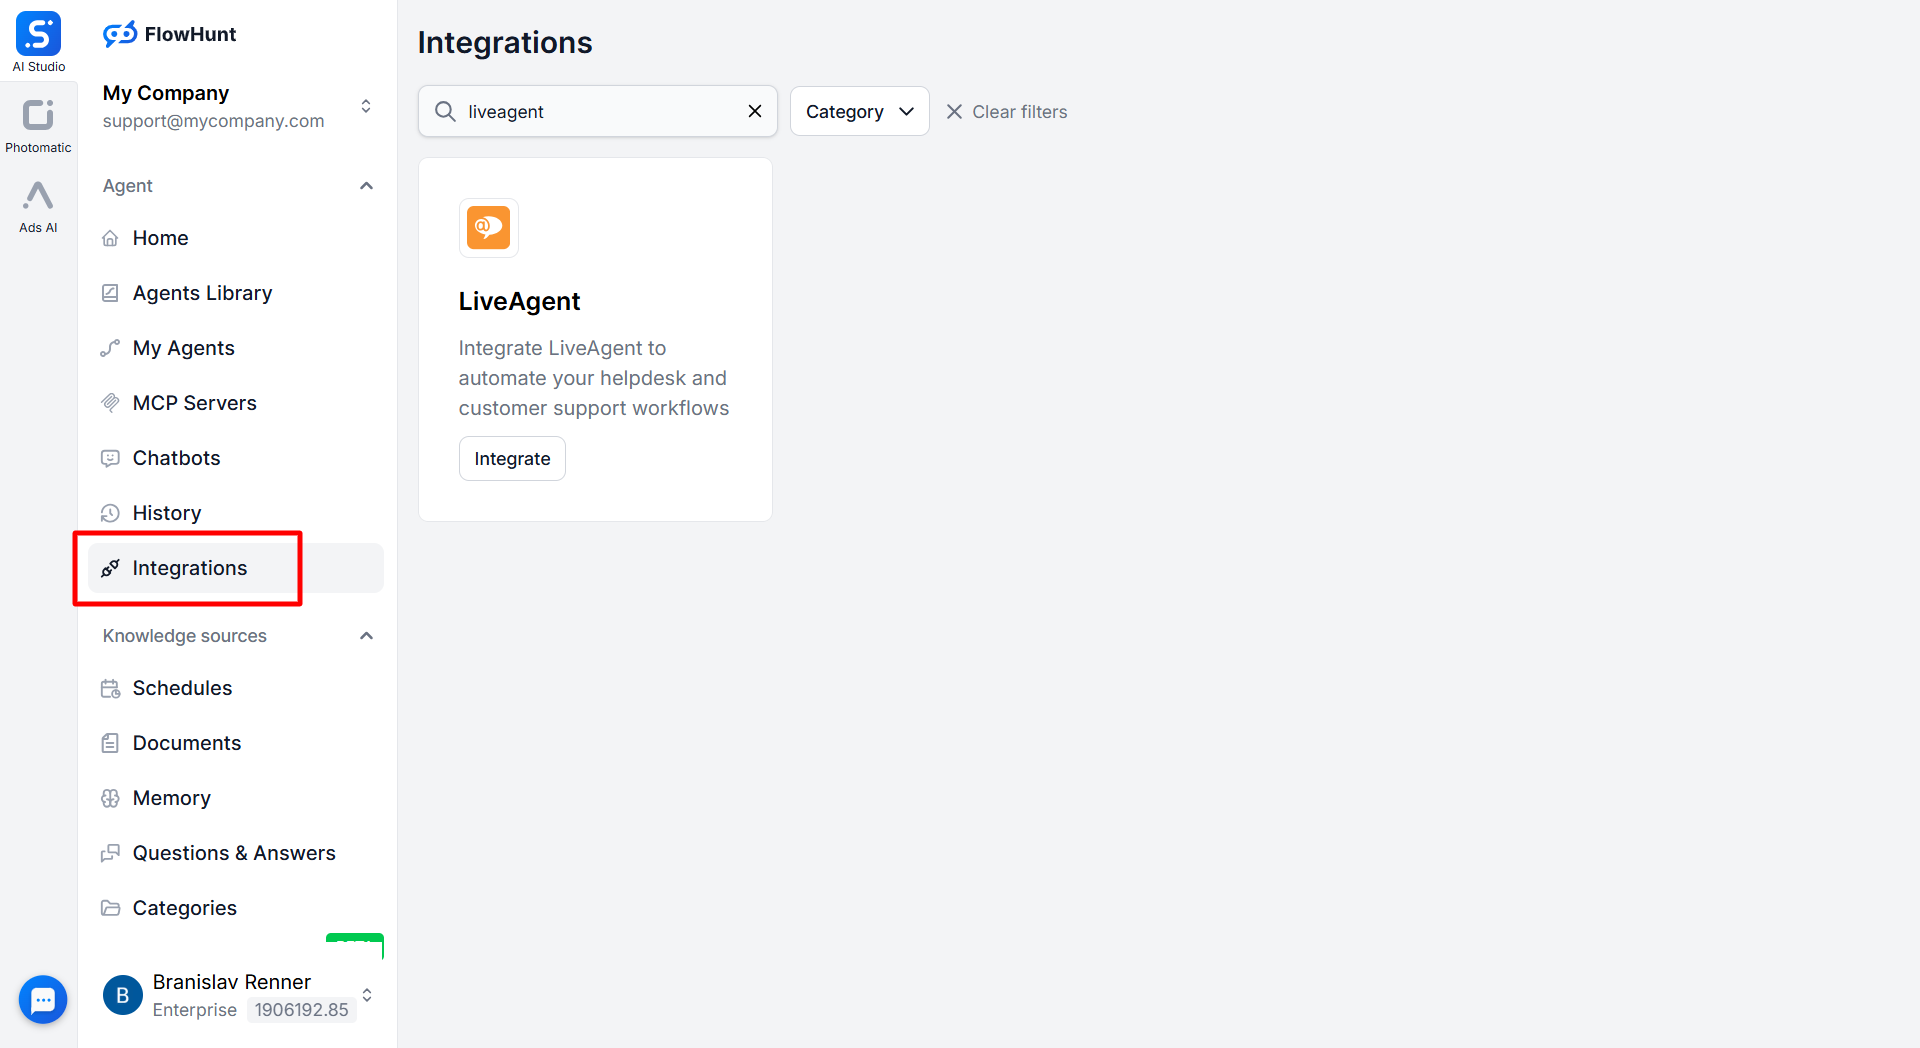The height and width of the screenshot is (1048, 1920).
Task: Switch to the Photomatic app
Action: point(38,117)
